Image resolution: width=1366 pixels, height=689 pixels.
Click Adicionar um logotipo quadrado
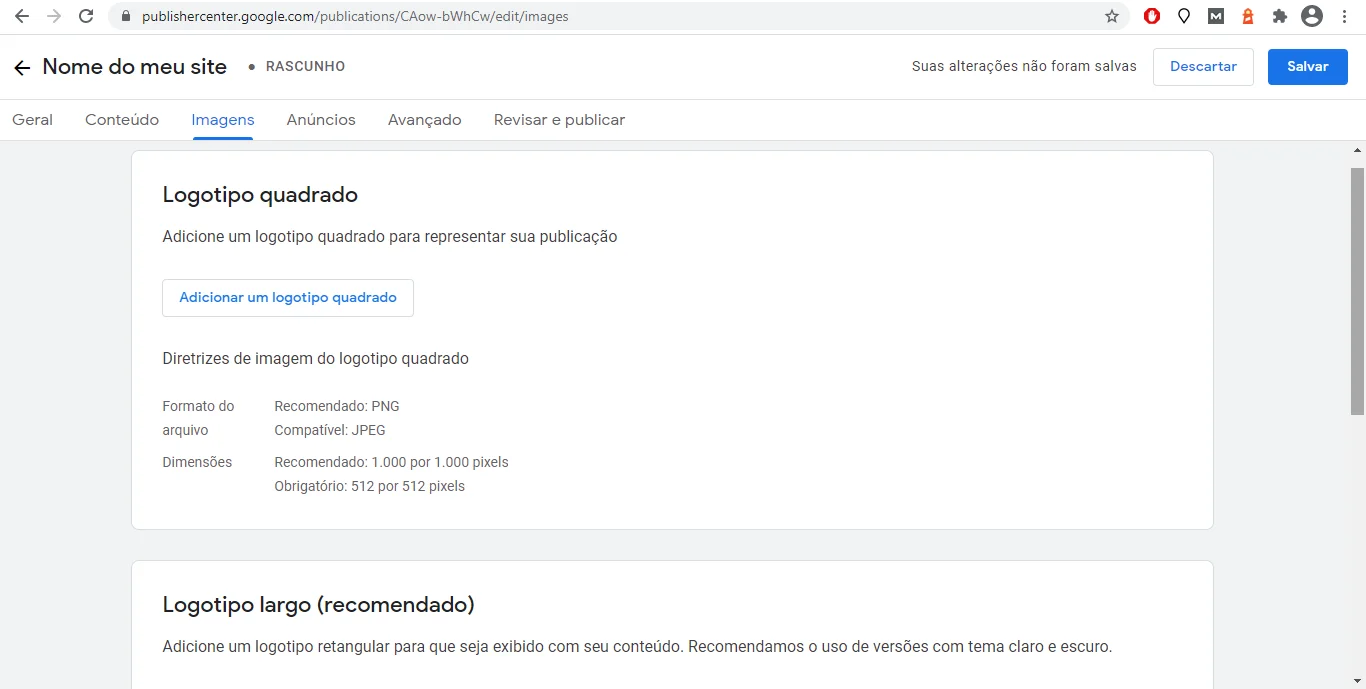pos(288,298)
